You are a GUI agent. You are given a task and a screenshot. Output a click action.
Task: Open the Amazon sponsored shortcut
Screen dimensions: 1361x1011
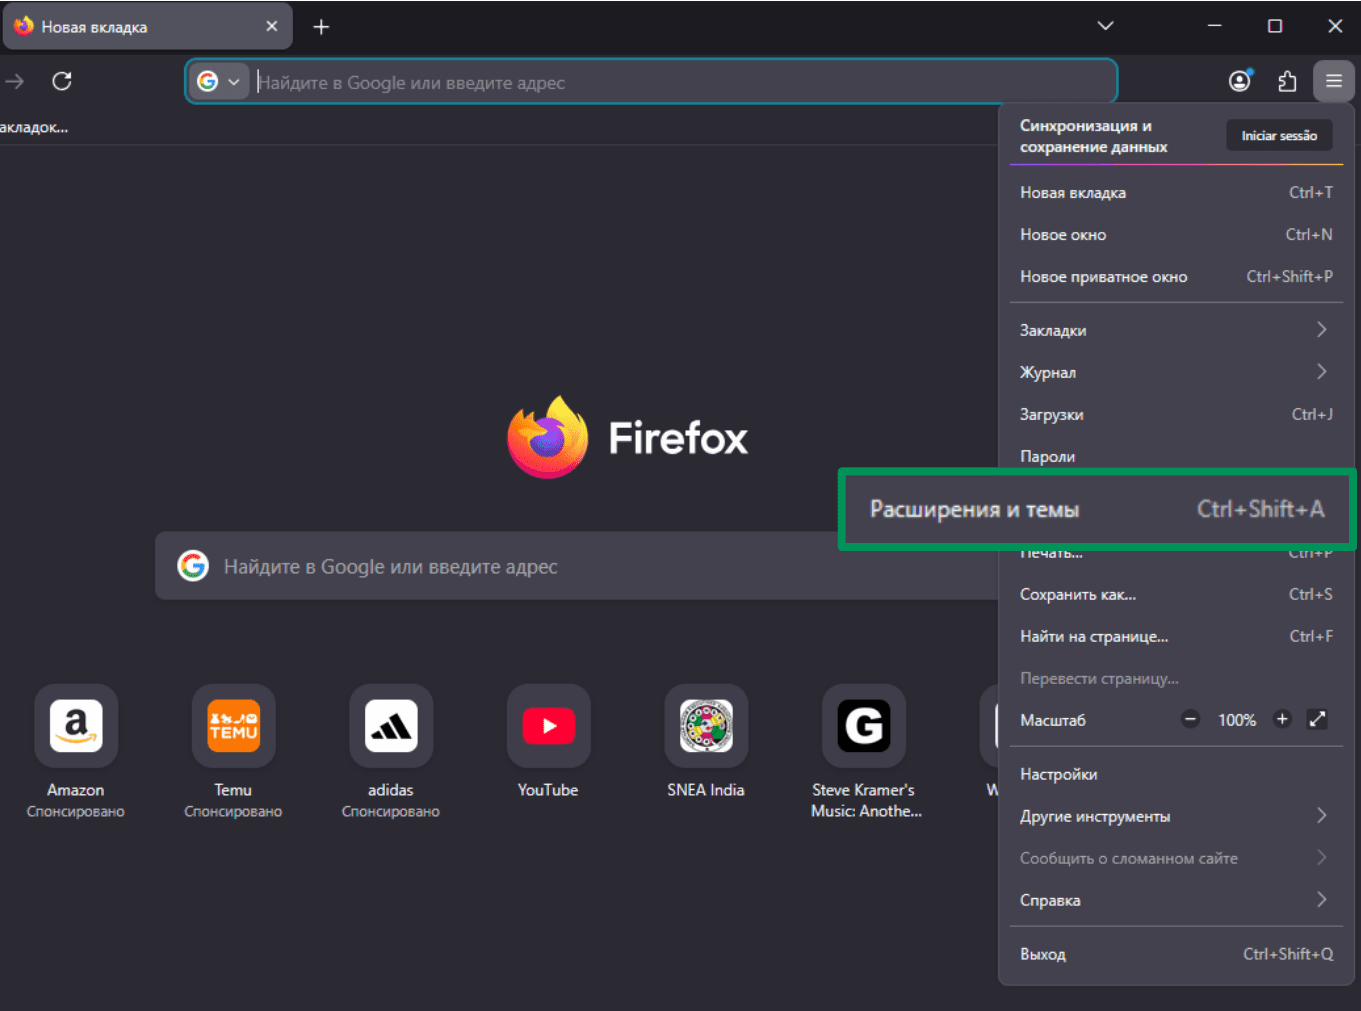coord(76,726)
